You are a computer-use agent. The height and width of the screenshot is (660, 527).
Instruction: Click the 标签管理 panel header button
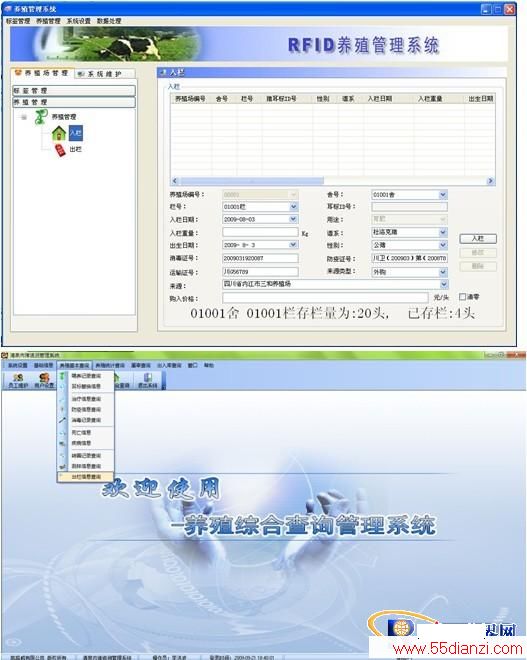[x=74, y=90]
